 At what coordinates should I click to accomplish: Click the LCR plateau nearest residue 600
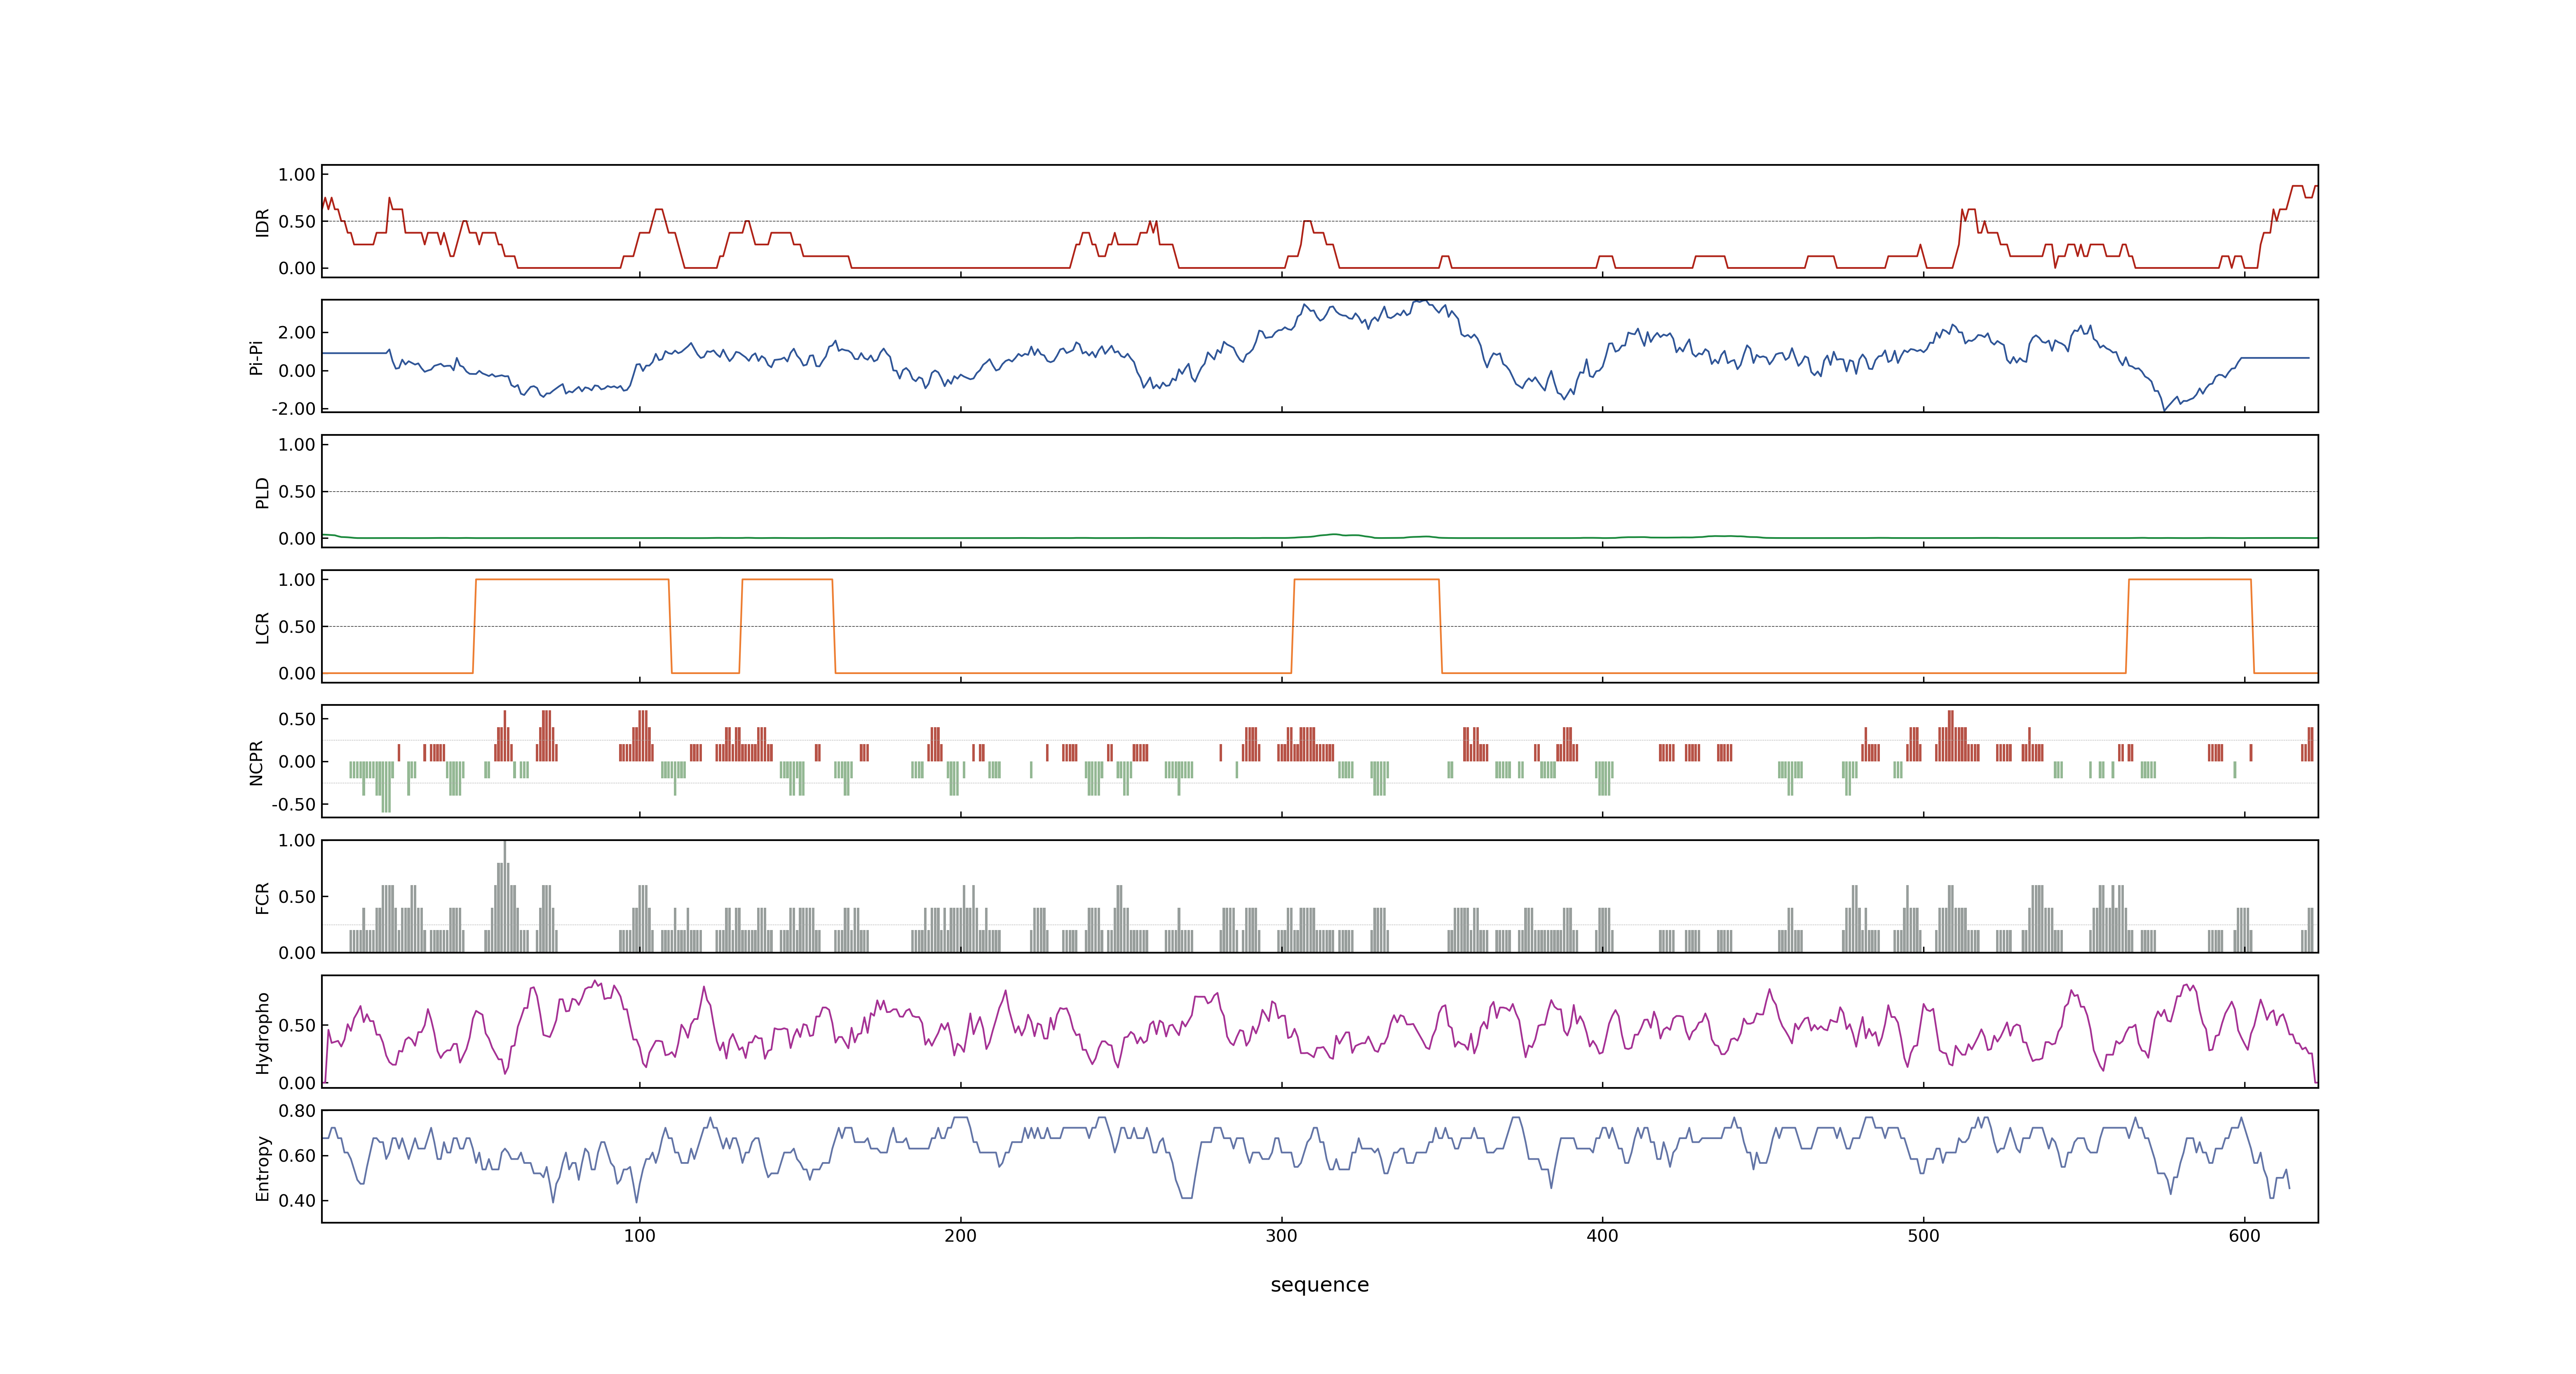pos(2190,580)
